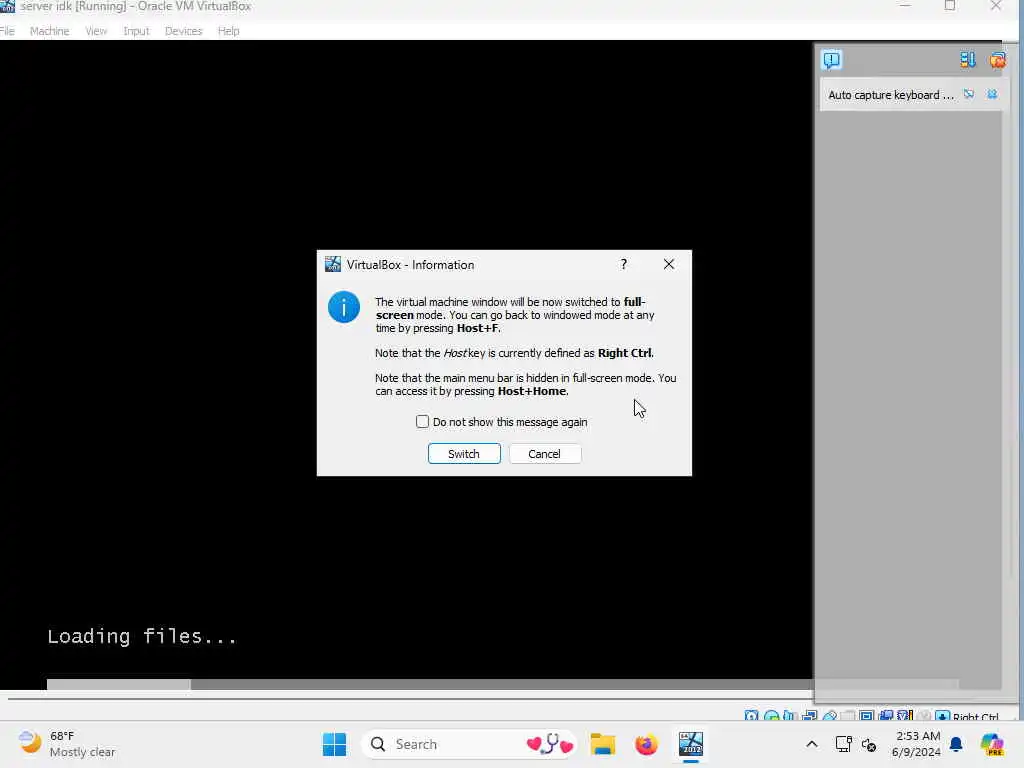The width and height of the screenshot is (1024, 768).
Task: Click the CPU virtualization 'V' status icon
Action: pos(905,716)
